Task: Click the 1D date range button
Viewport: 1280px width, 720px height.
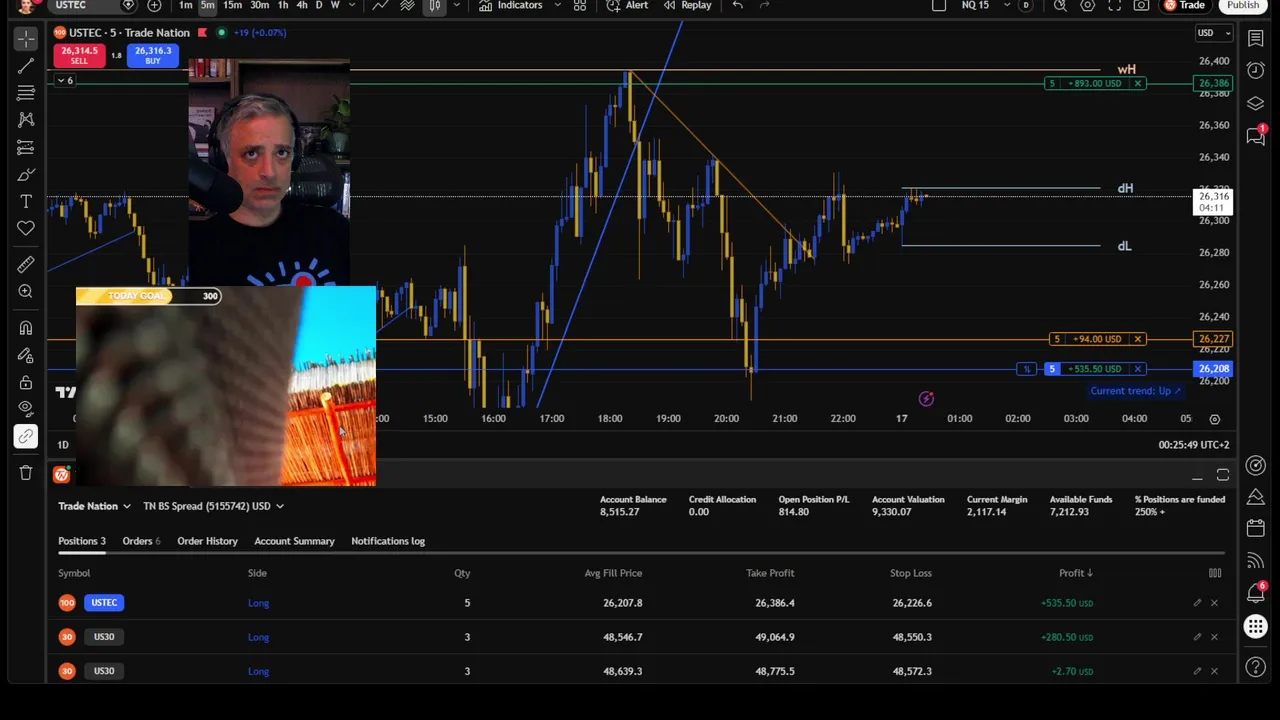Action: [63, 445]
